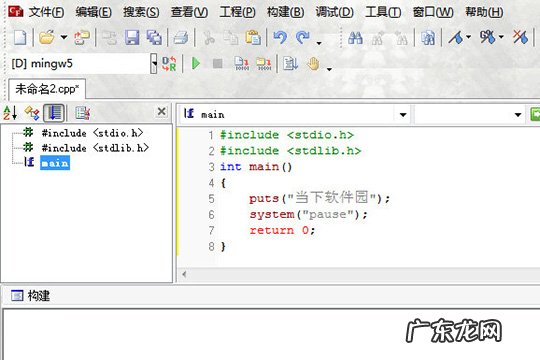This screenshot has width=540, height=360.
Task: Click code line 6 system("pause")
Action: tap(308, 214)
